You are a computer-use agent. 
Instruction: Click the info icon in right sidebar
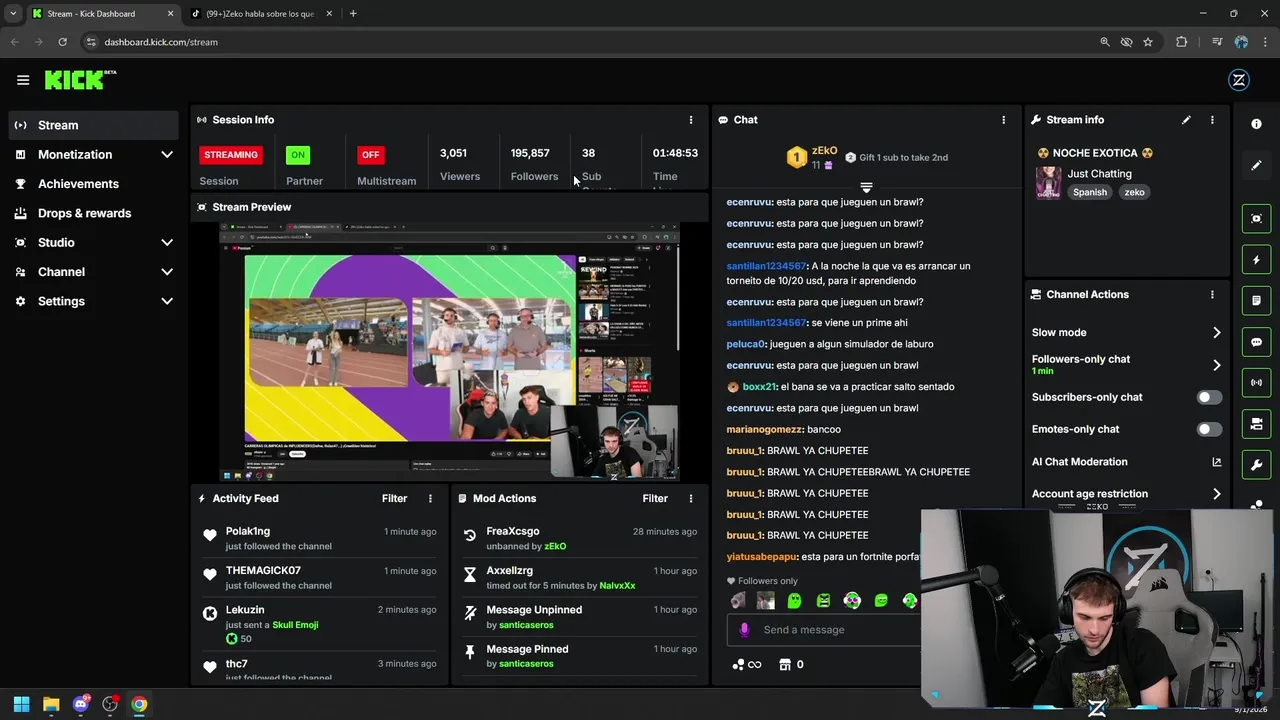(x=1256, y=124)
